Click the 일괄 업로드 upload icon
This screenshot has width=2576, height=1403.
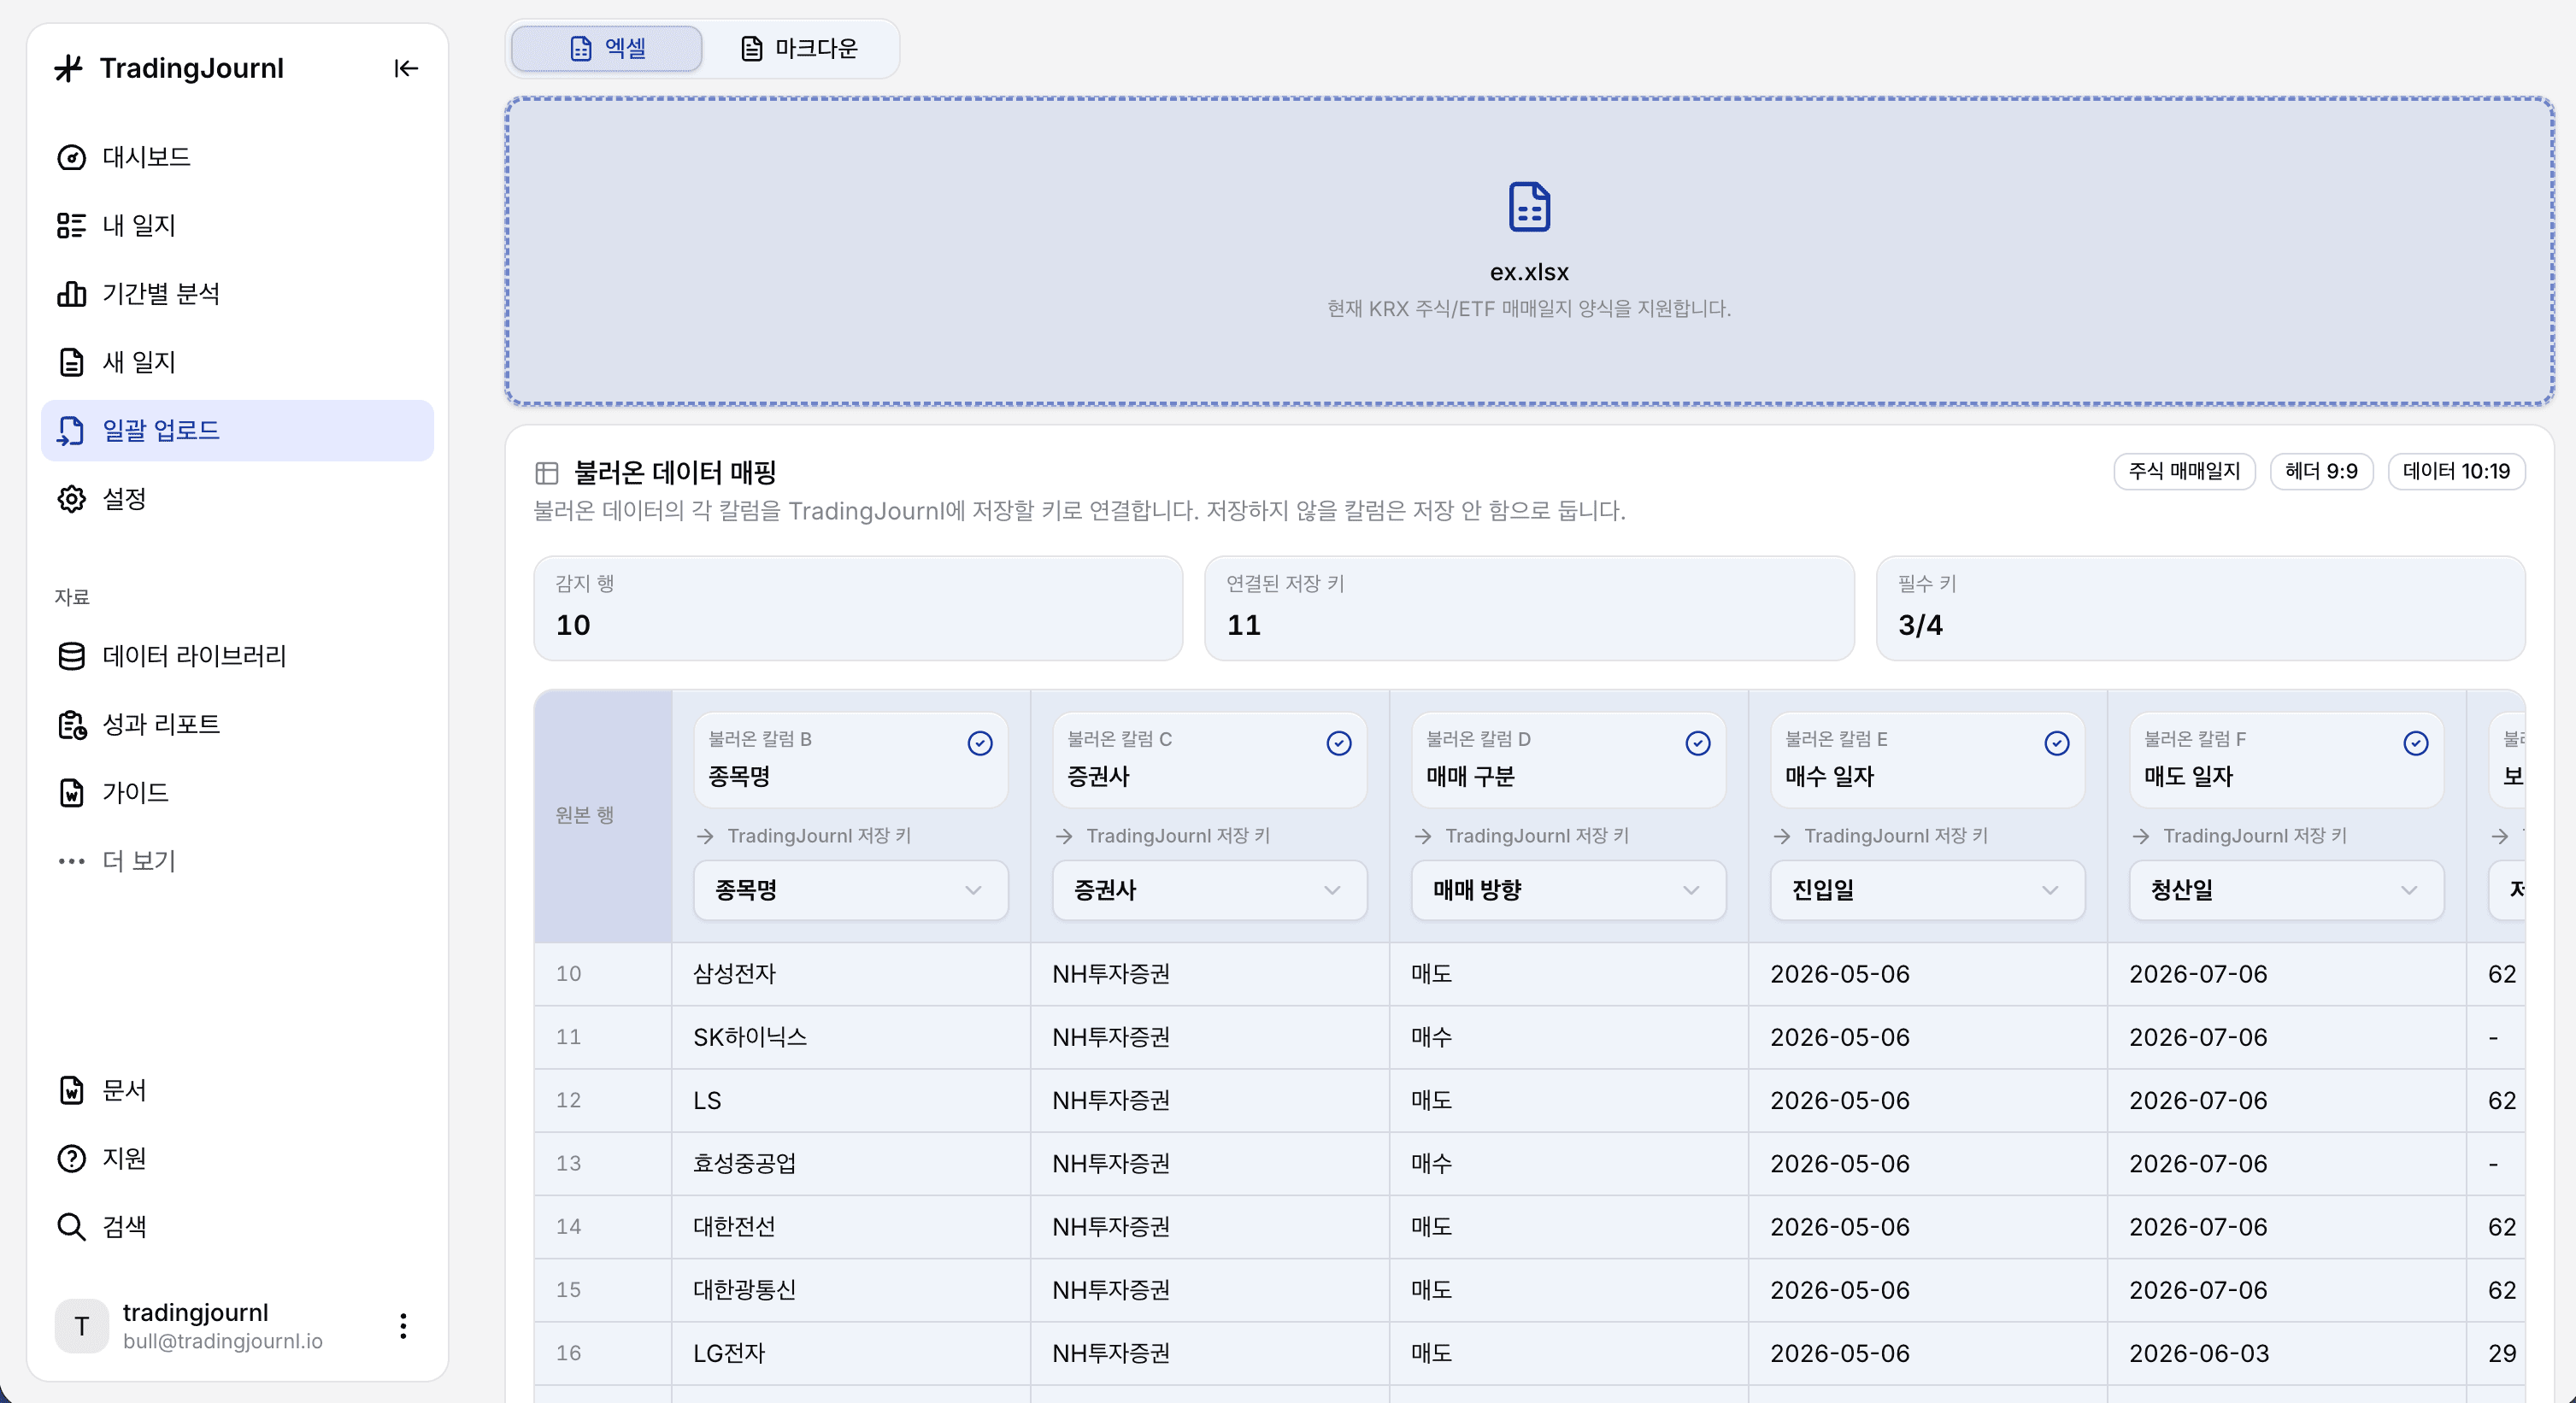71,430
